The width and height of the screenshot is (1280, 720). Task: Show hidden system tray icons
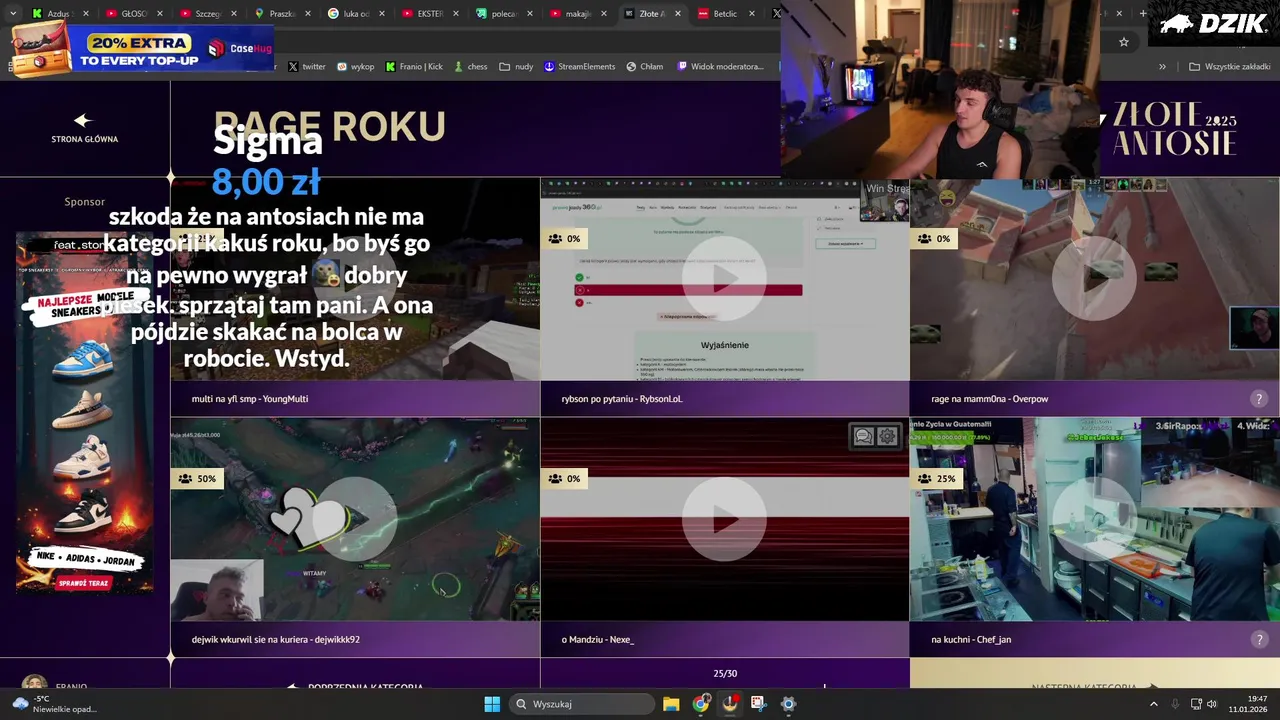click(1153, 704)
